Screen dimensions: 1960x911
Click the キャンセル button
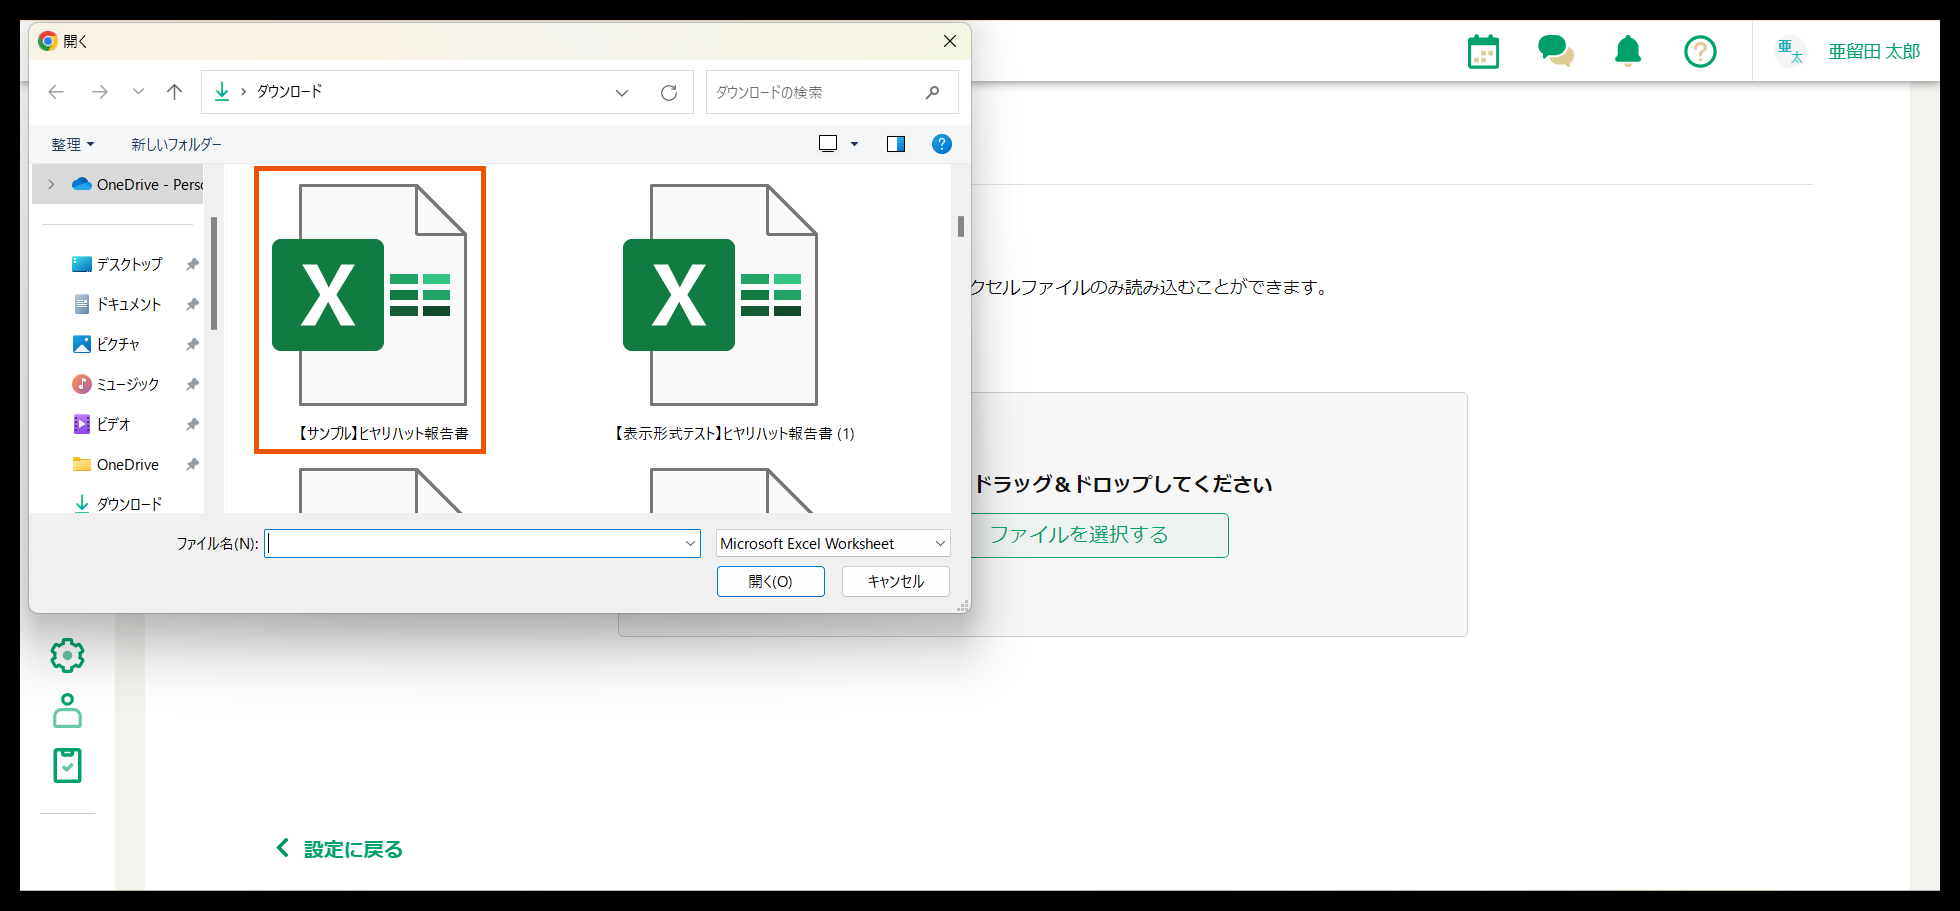coord(895,581)
